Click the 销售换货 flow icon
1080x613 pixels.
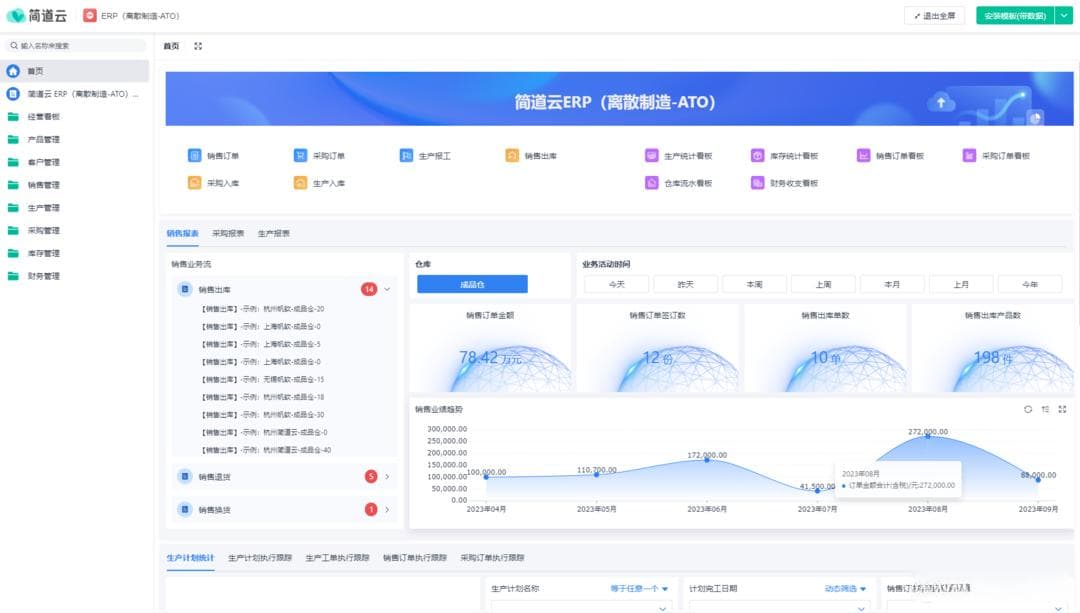[x=185, y=509]
